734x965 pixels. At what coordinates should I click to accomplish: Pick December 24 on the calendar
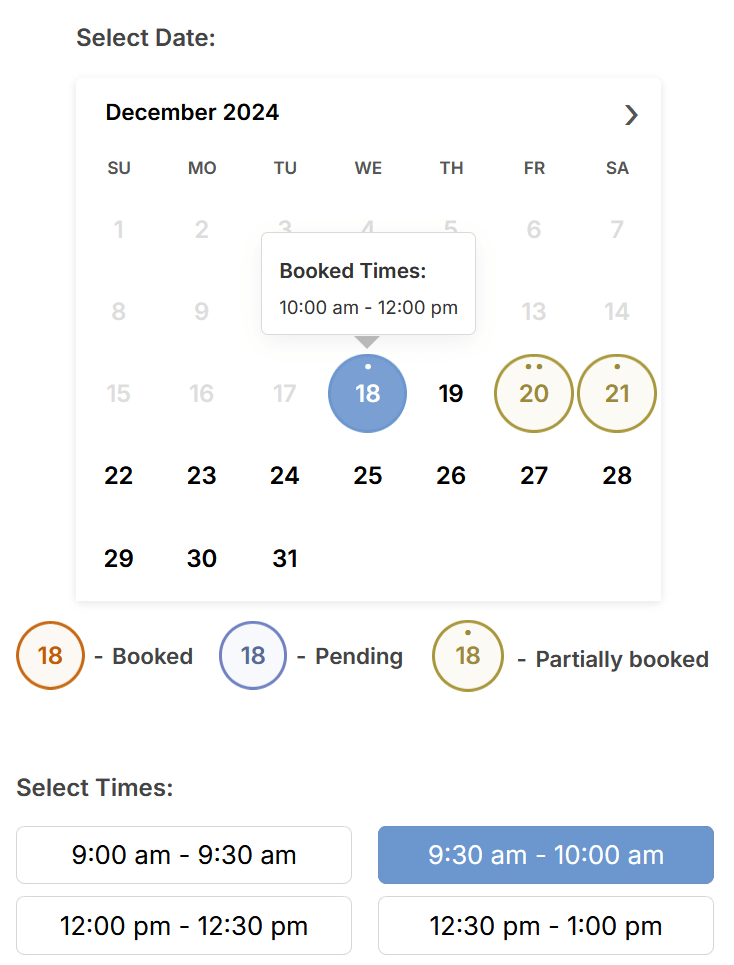tap(285, 476)
